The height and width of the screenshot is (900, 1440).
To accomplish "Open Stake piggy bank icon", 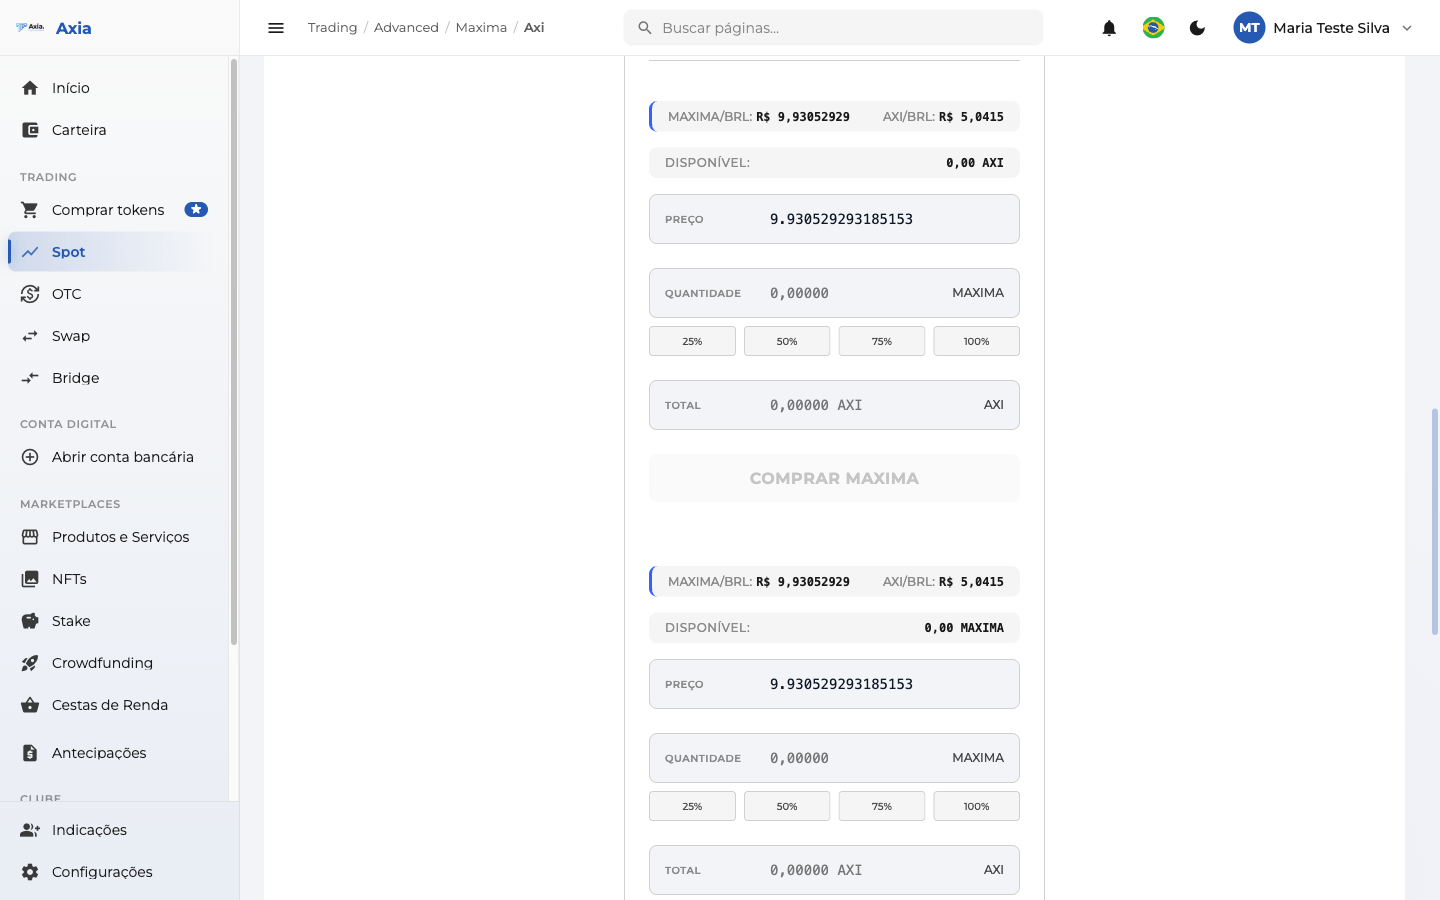I will pos(30,621).
